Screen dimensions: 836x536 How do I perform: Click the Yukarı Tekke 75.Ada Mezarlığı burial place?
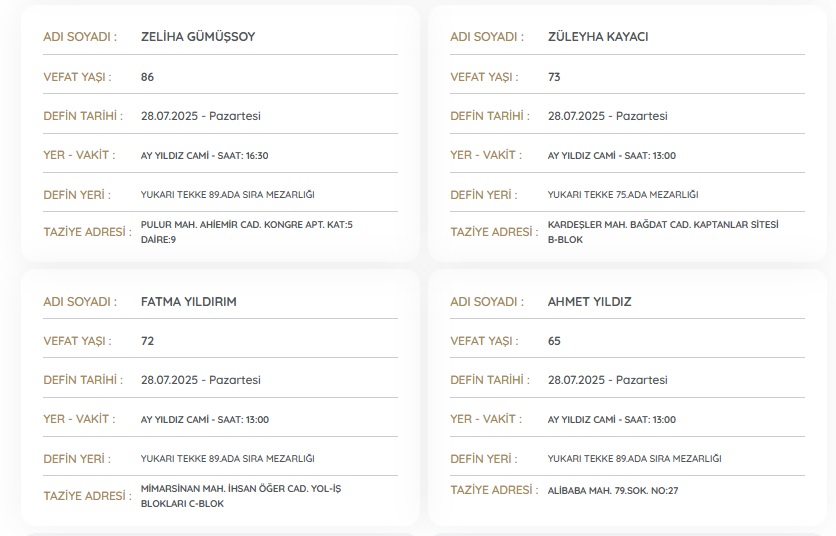click(622, 194)
